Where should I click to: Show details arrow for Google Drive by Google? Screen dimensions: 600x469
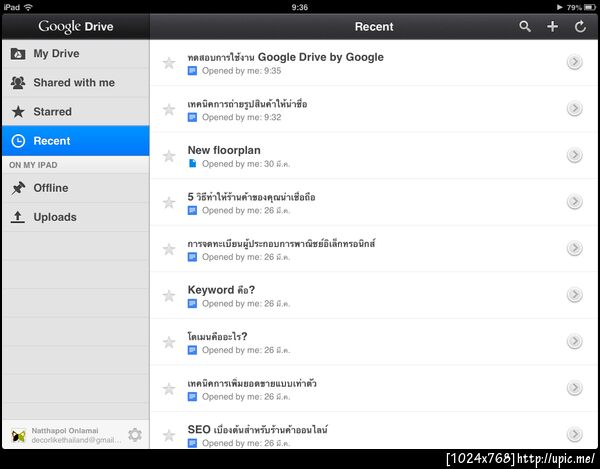[x=574, y=62]
